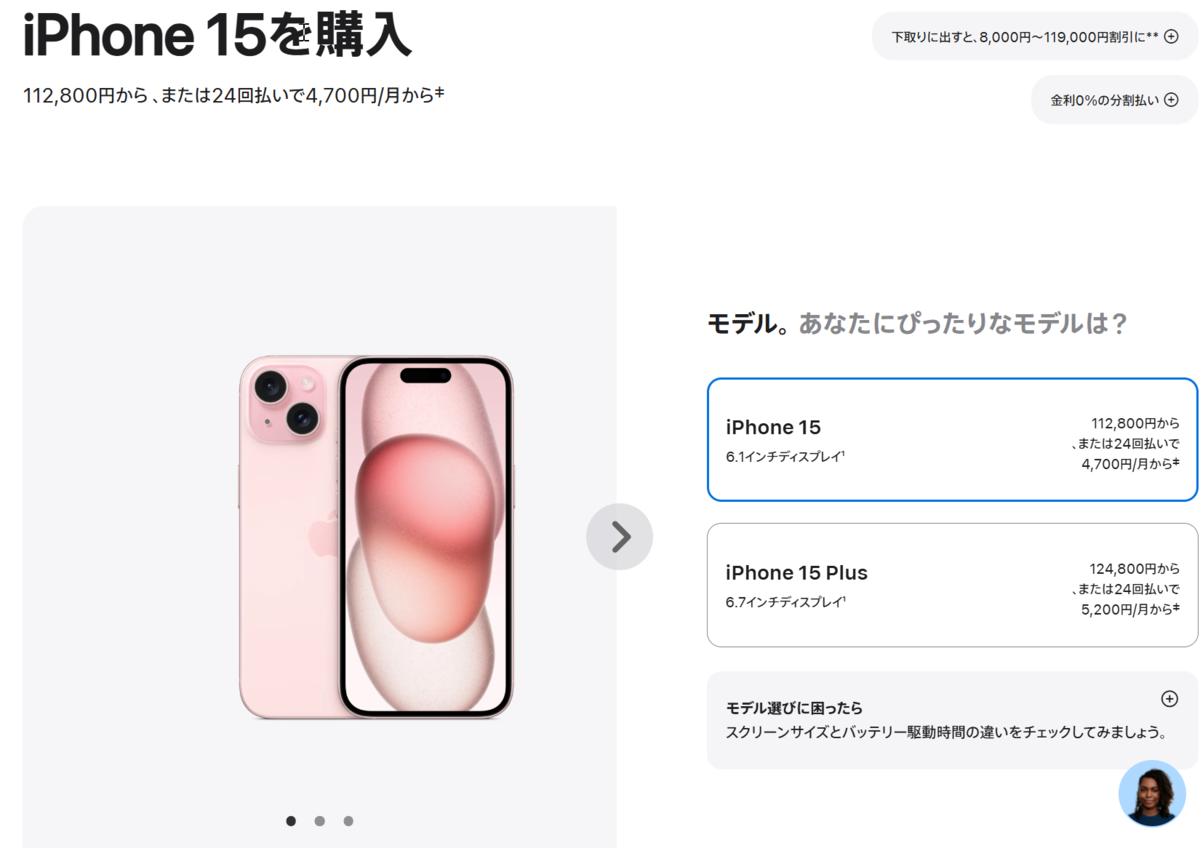Click footnote on 6.1インチディスプレイ text
This screenshot has width=1200, height=848.
(x=843, y=454)
